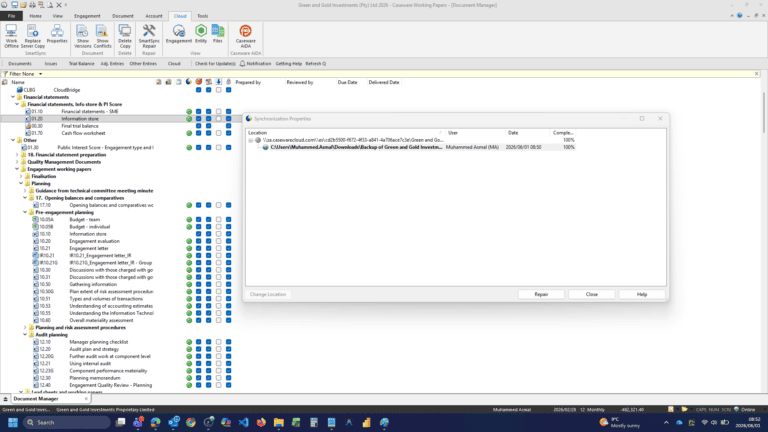Click the download arrow column header icon
The image size is (768, 432).
tap(218, 82)
